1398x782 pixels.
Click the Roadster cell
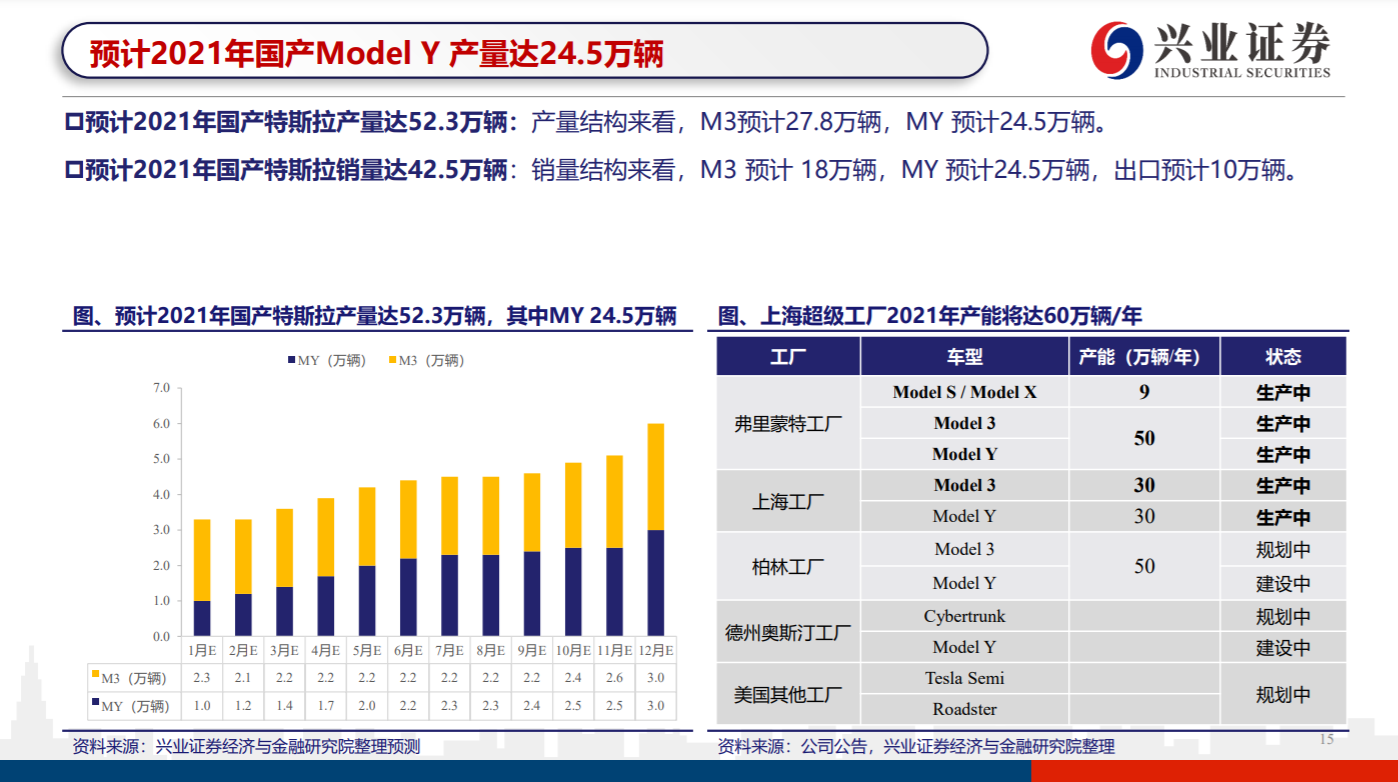click(x=965, y=709)
